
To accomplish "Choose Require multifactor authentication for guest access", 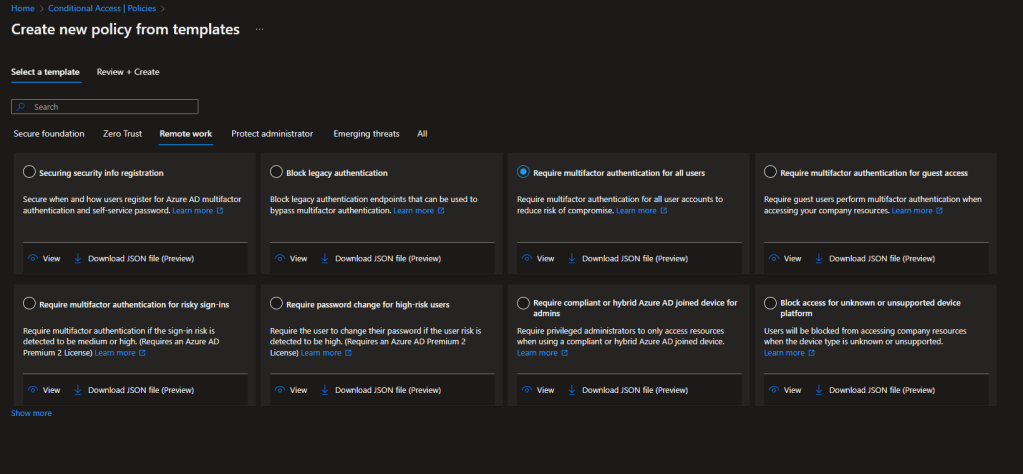I will (x=770, y=173).
